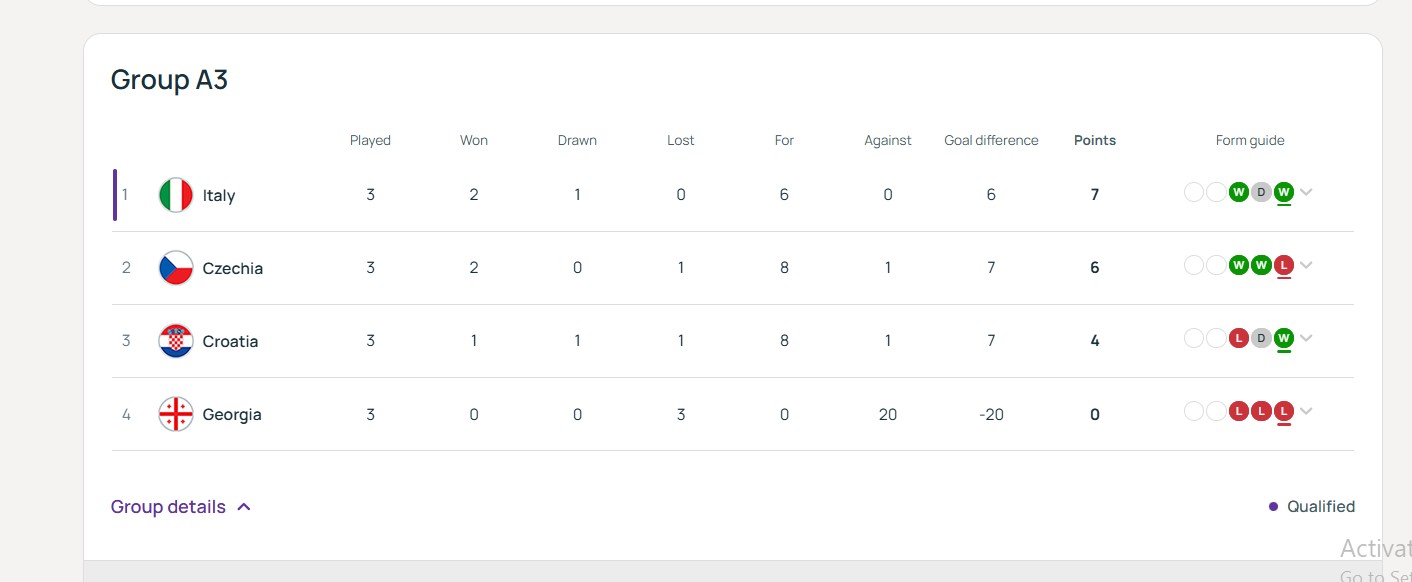Click the Croatia flag icon

tap(176, 341)
